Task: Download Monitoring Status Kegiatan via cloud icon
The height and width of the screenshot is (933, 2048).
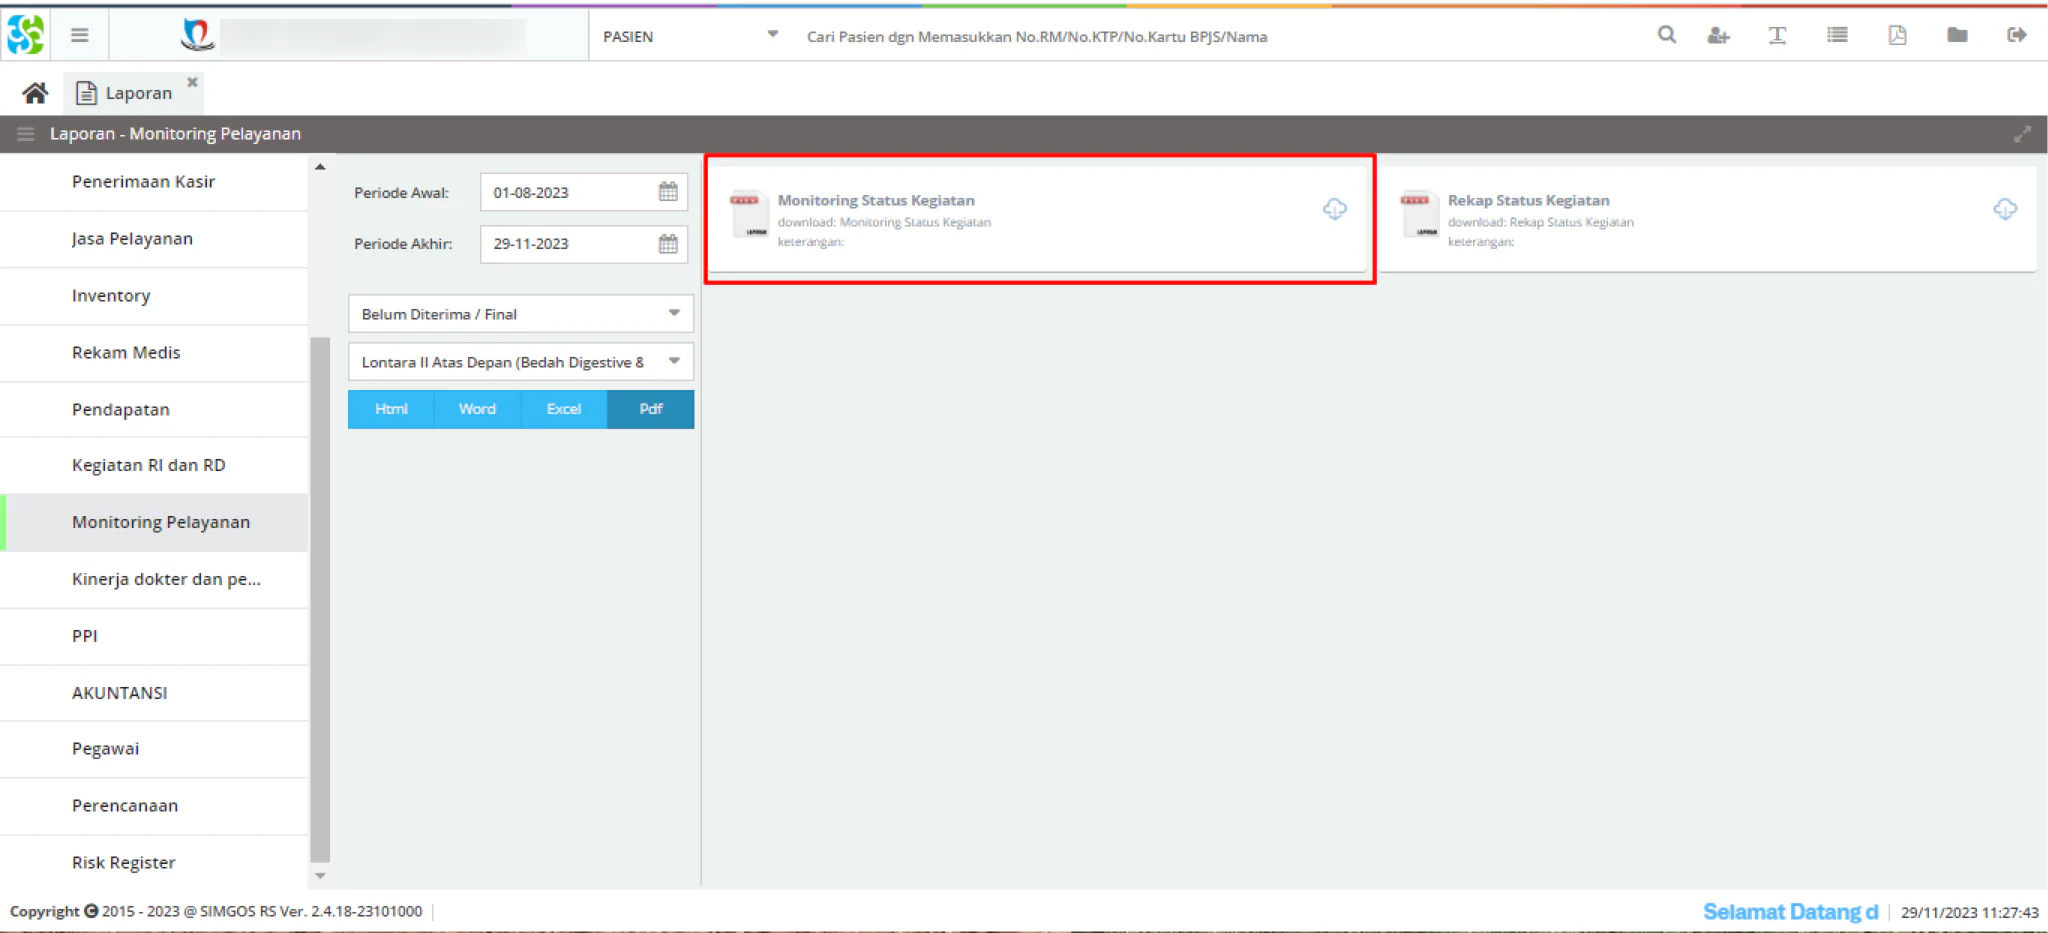Action: click(x=1334, y=209)
